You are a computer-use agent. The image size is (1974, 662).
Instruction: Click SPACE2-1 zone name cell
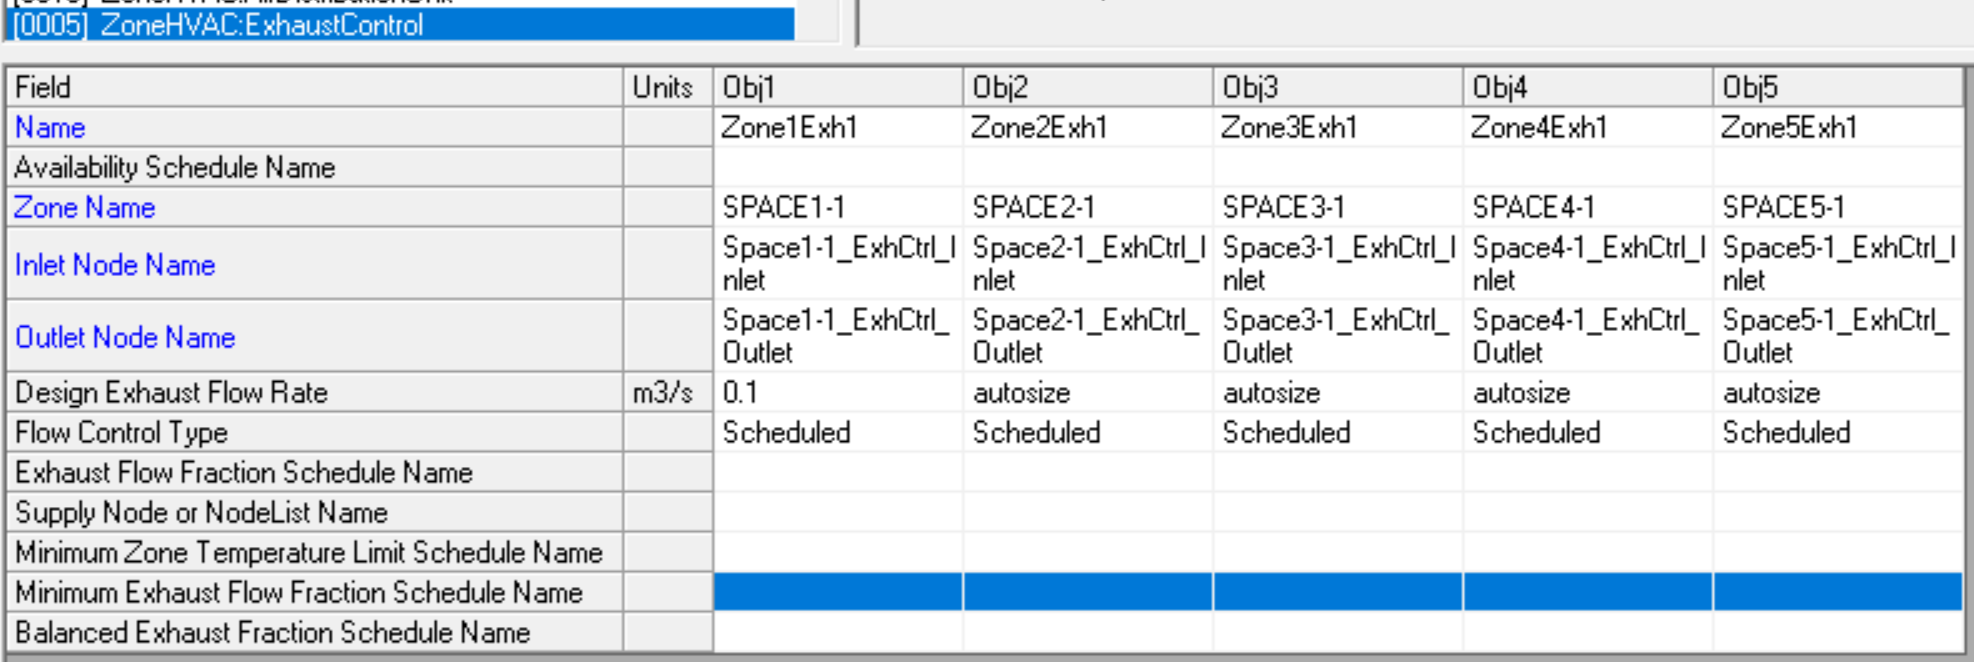[x=1087, y=208]
